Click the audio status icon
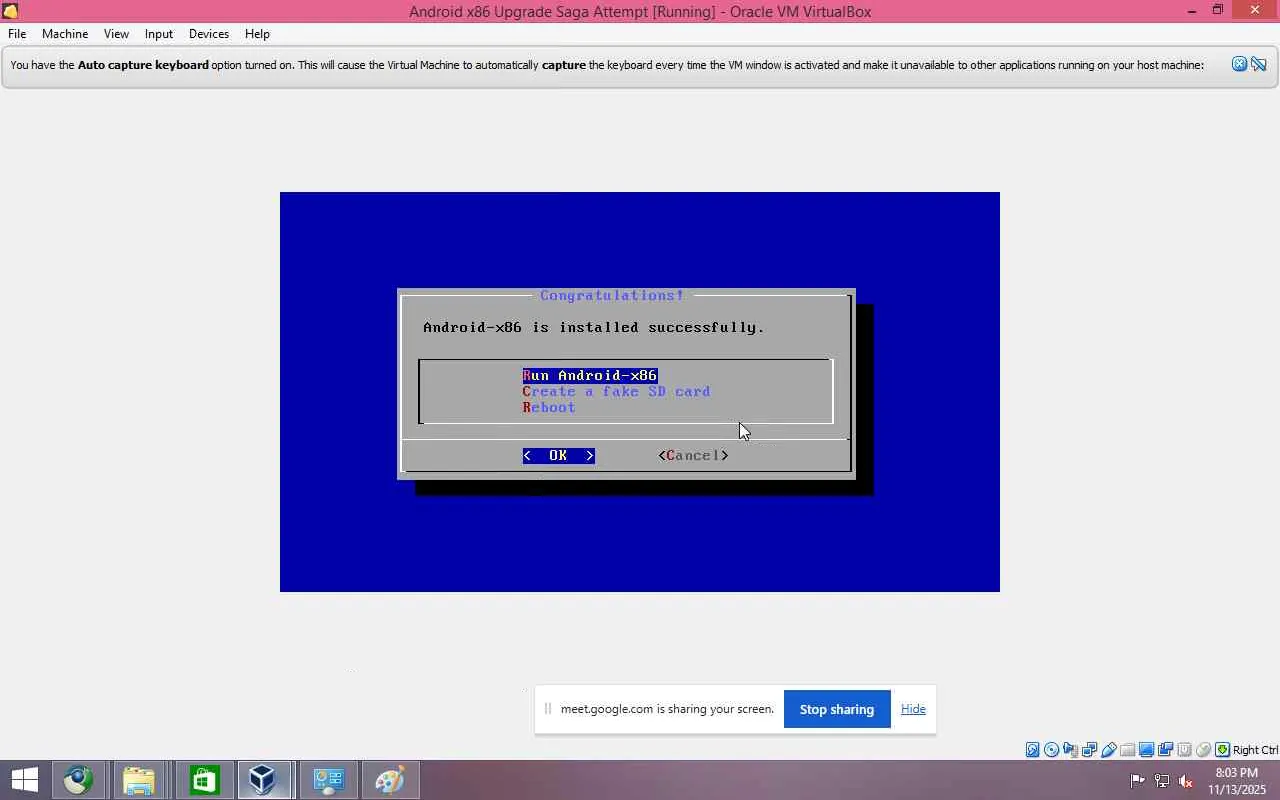The image size is (1280, 800). click(x=1071, y=750)
